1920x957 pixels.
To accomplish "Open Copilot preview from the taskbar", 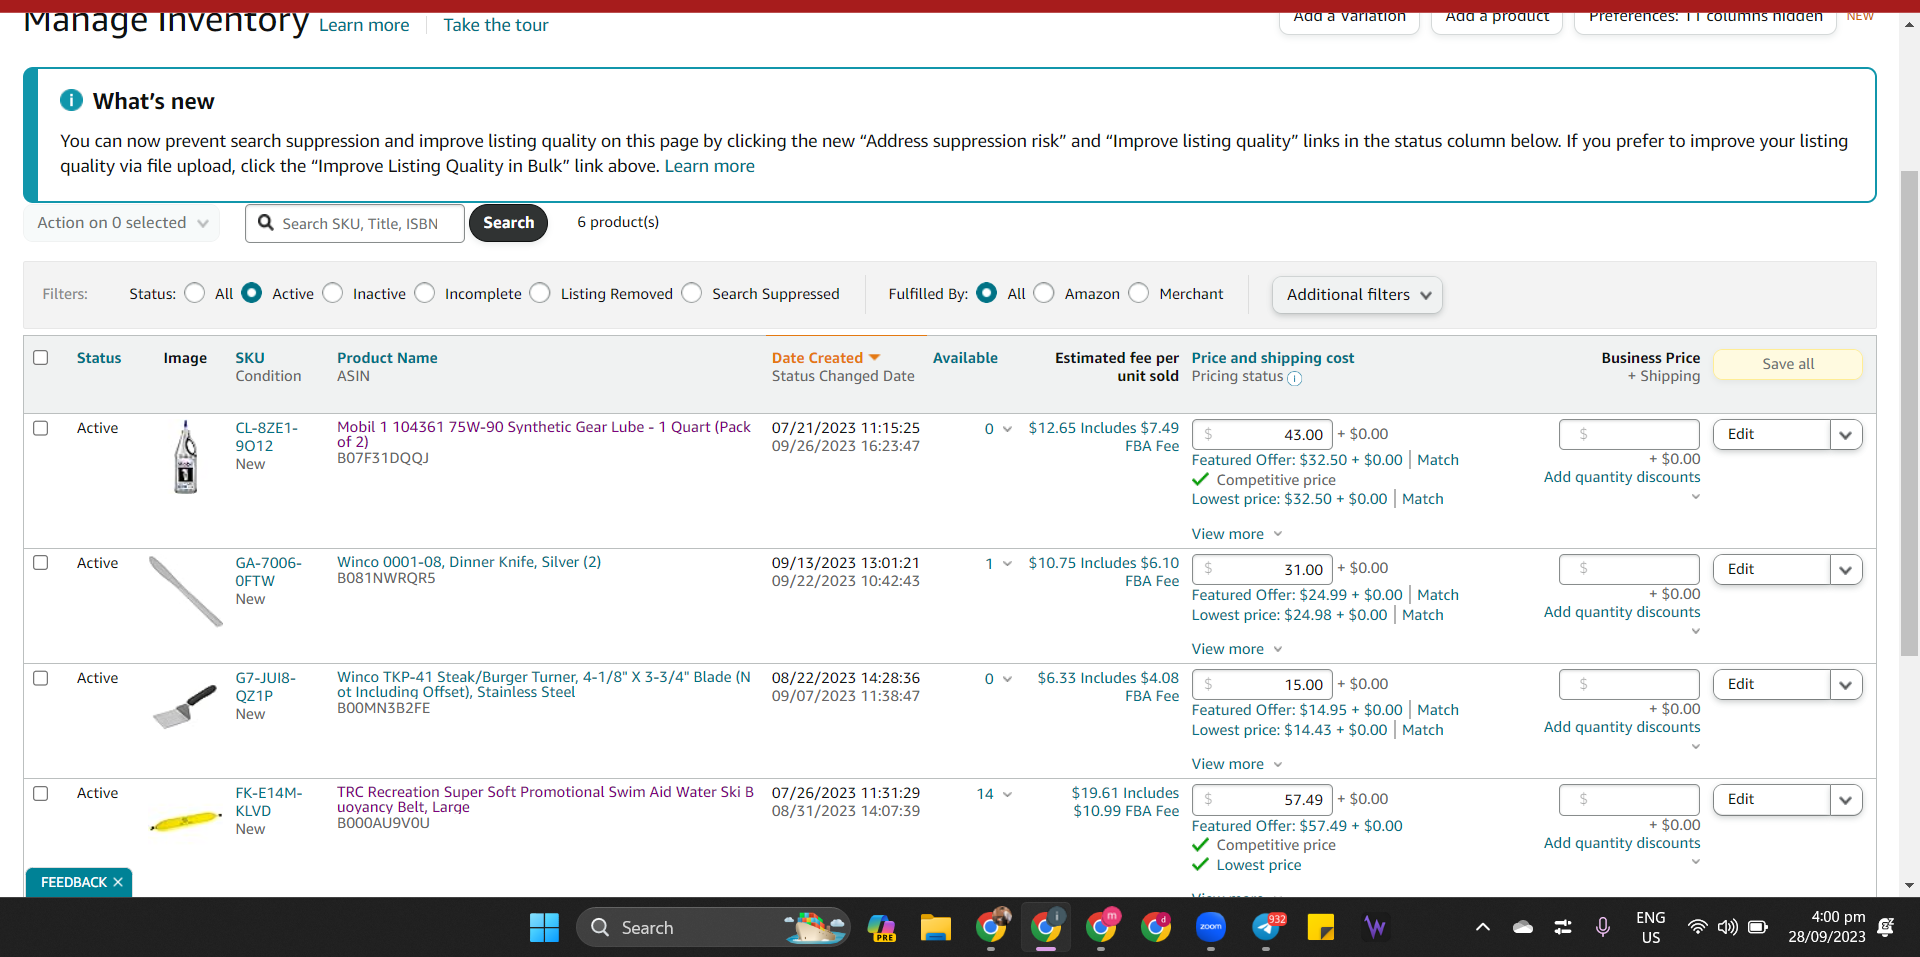I will click(x=881, y=928).
